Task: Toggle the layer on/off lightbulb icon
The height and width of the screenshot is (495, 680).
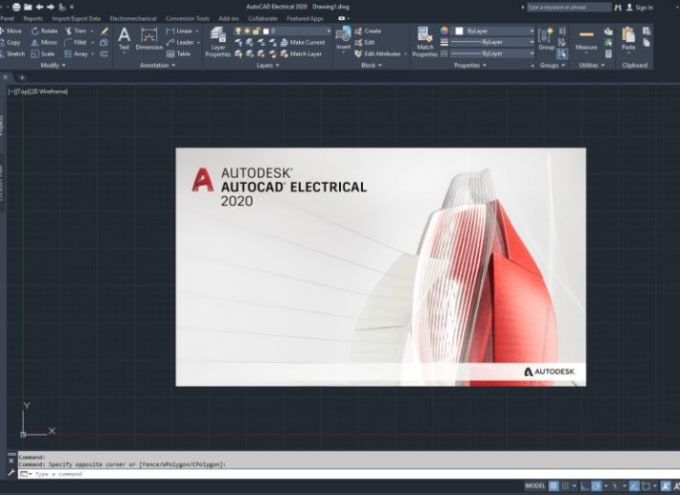Action: (238, 31)
